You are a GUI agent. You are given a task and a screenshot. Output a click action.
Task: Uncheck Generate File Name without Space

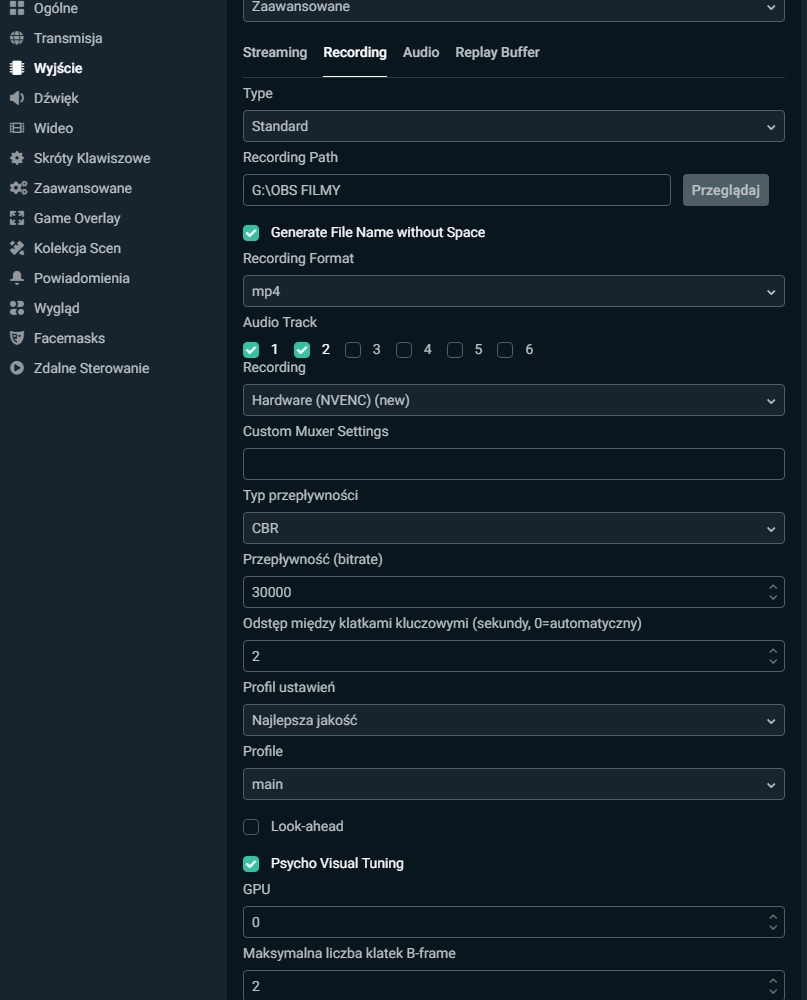[x=251, y=233]
